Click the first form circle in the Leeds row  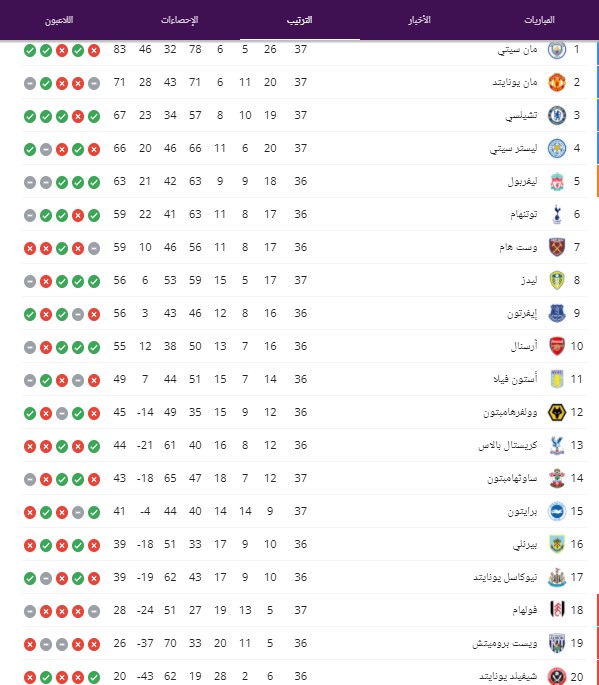pos(94,281)
